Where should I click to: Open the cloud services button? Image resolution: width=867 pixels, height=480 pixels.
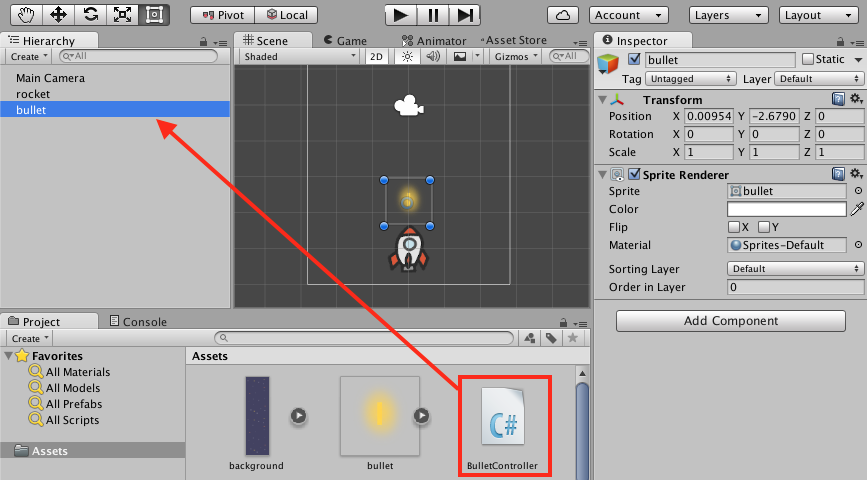[563, 15]
